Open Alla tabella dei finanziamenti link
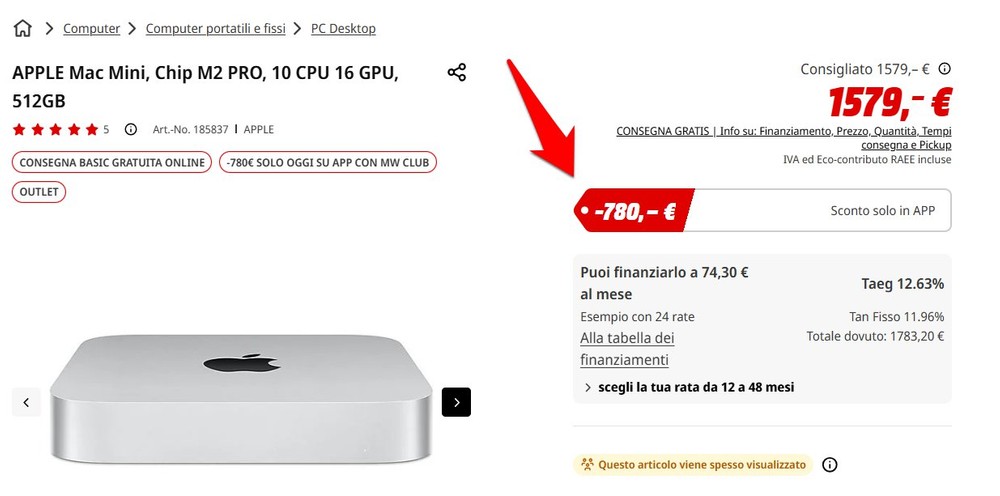Image resolution: width=1000 pixels, height=496 pixels. click(628, 349)
